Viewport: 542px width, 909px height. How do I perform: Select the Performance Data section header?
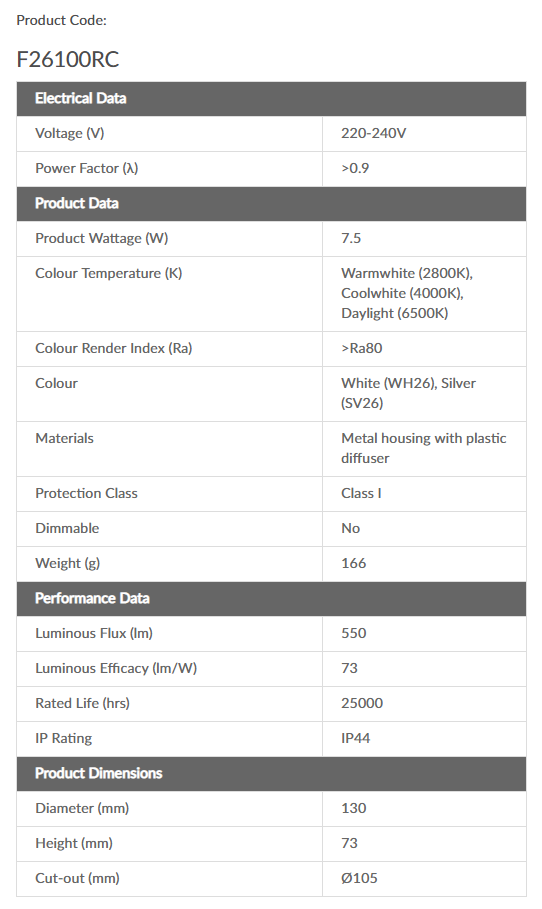(x=271, y=598)
